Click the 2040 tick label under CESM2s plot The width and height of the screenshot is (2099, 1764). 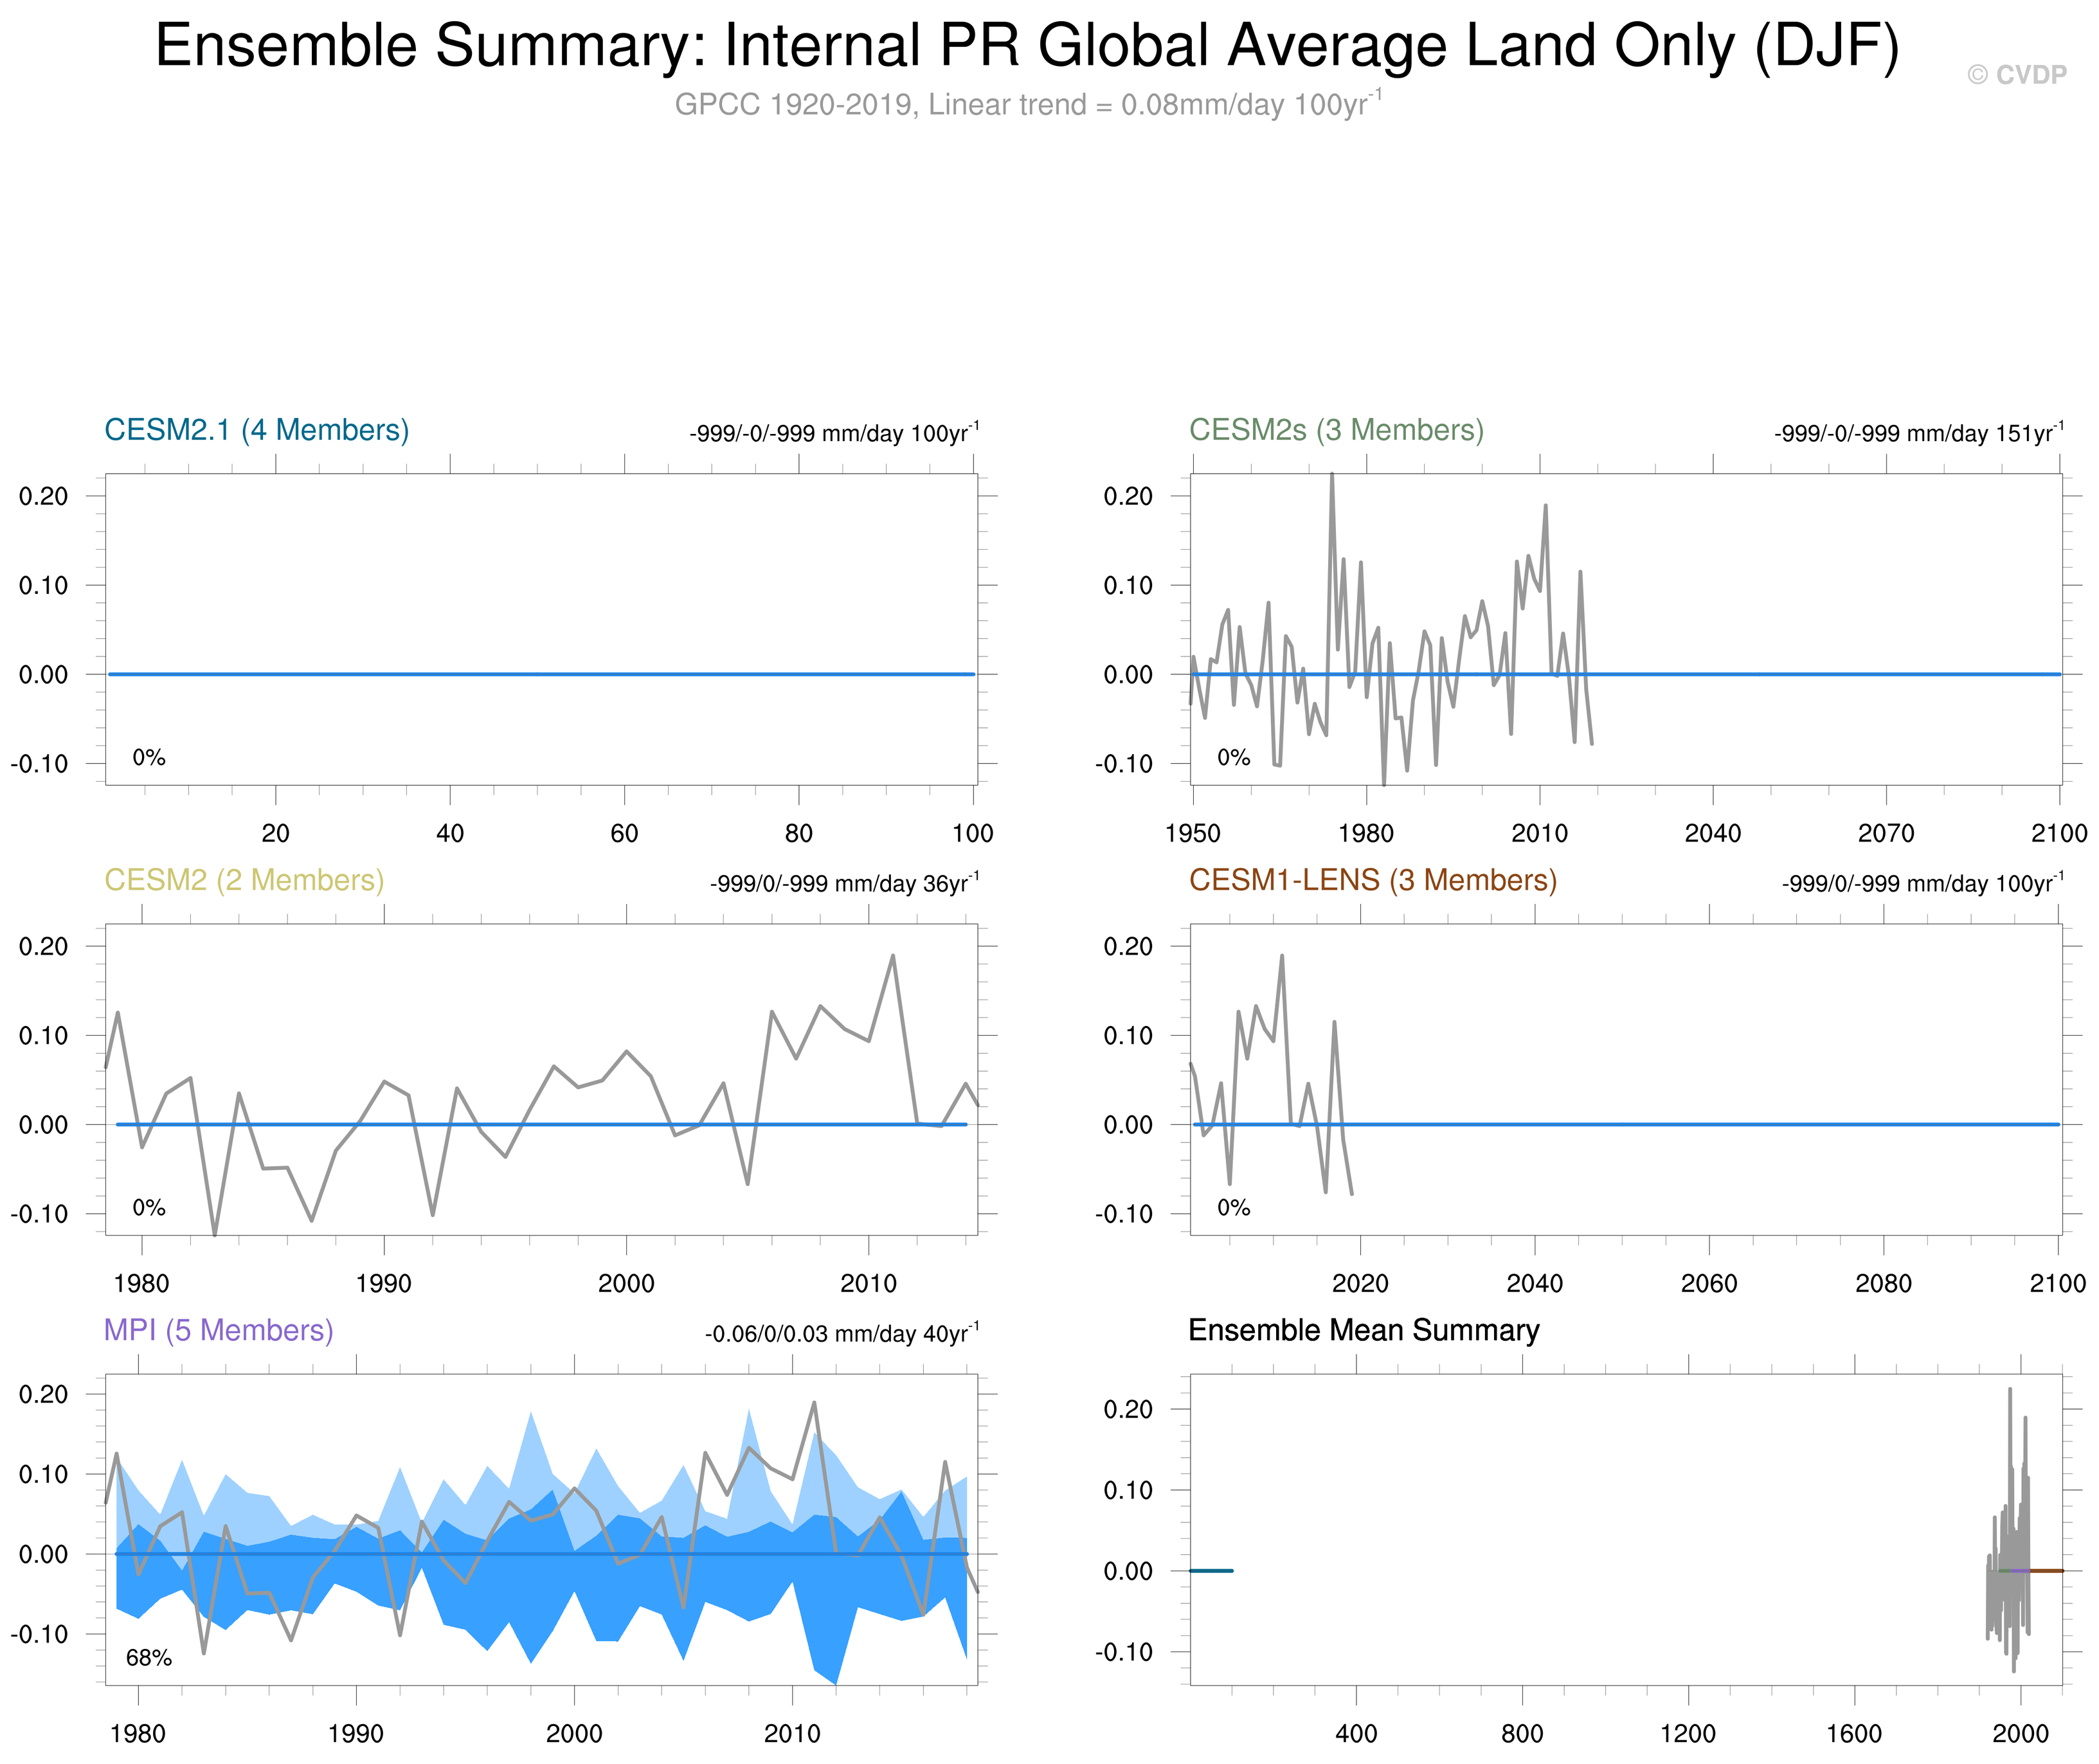[x=1712, y=833]
